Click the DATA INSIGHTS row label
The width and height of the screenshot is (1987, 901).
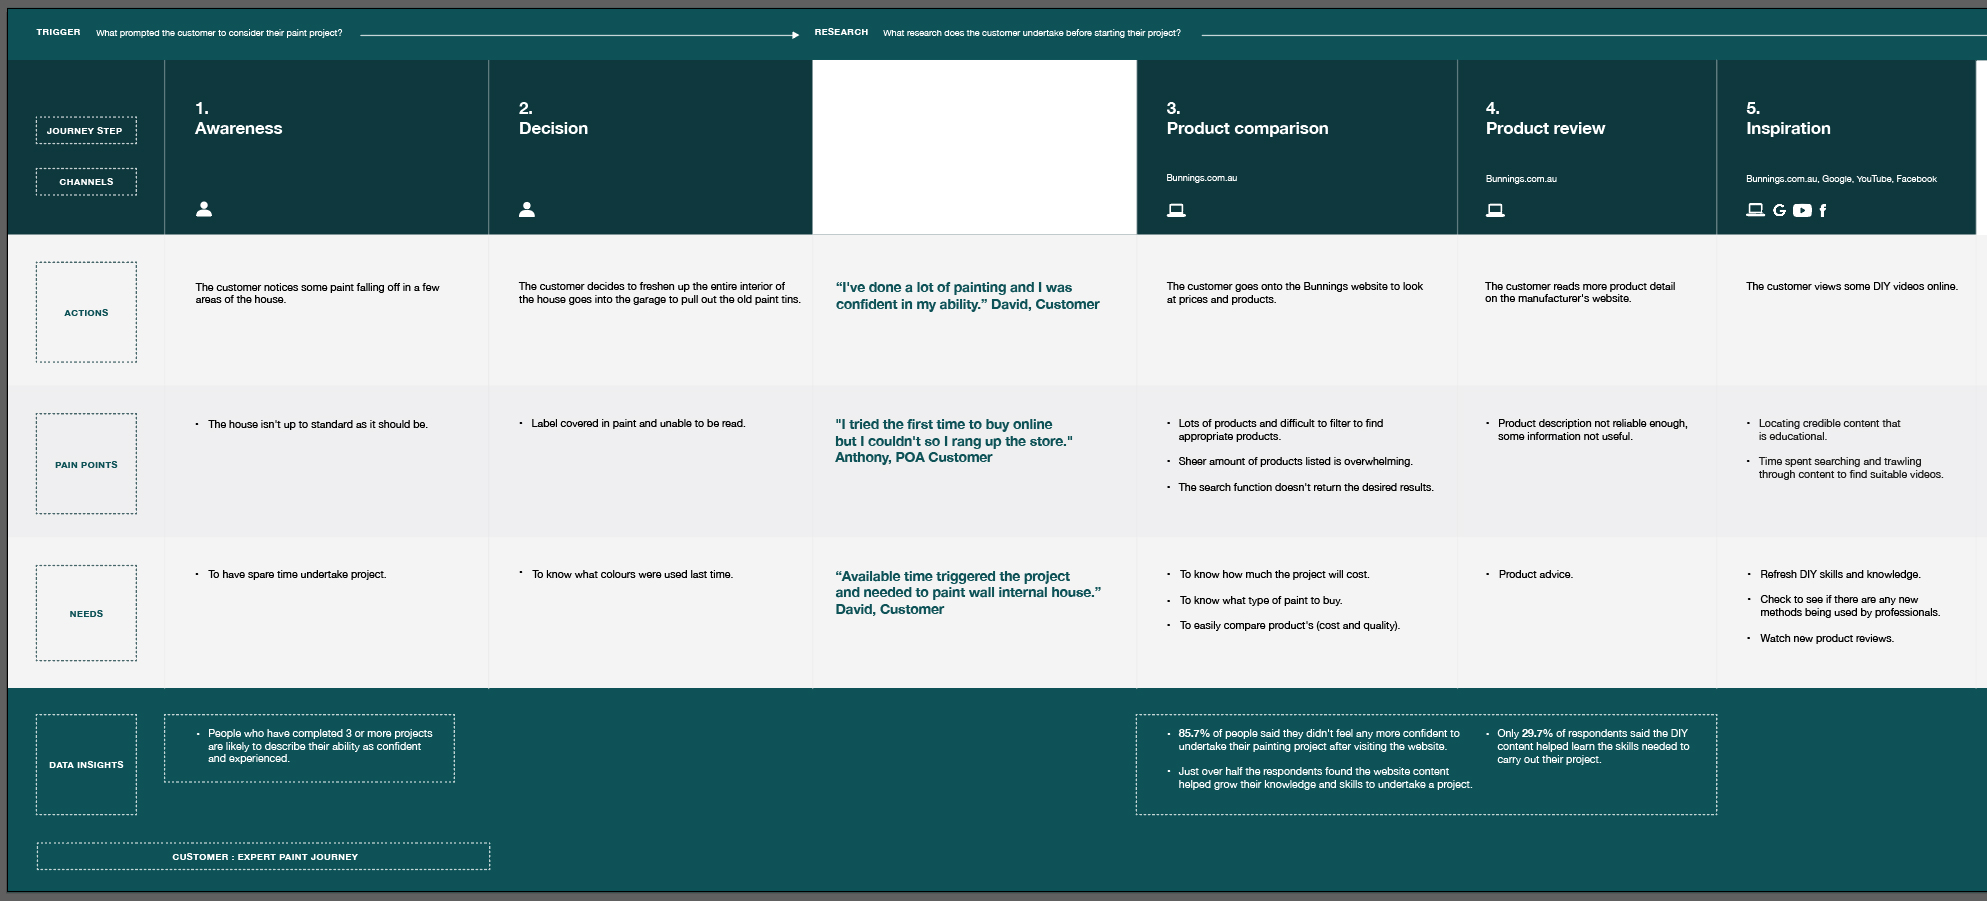click(86, 764)
